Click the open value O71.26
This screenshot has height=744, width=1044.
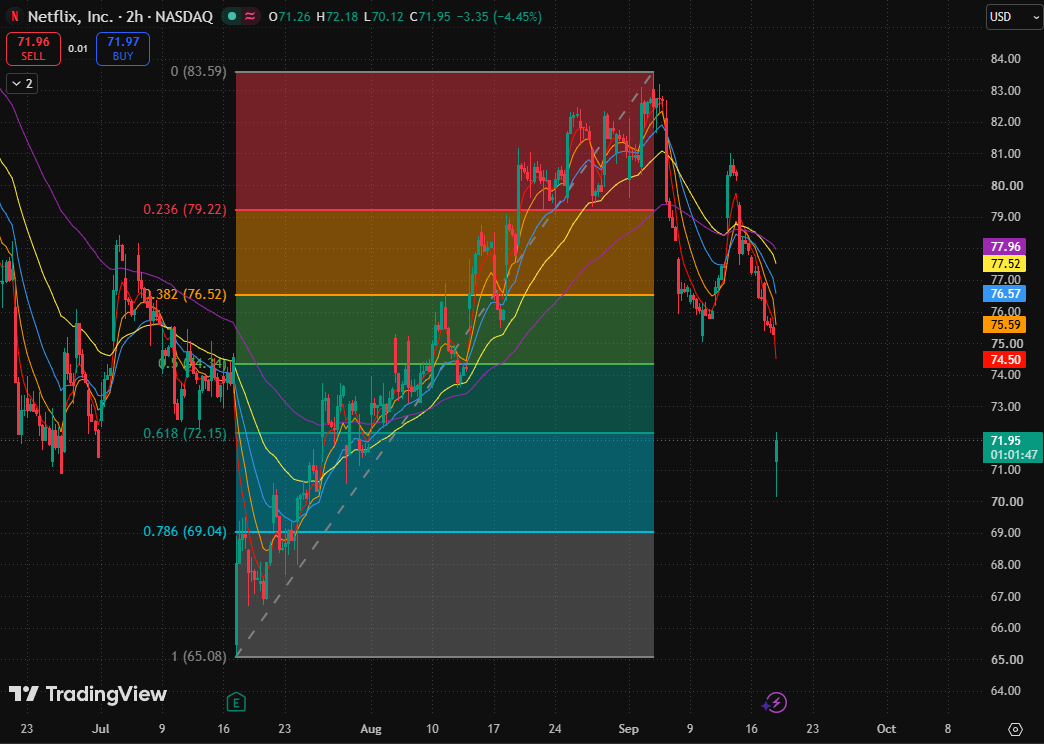pos(290,17)
